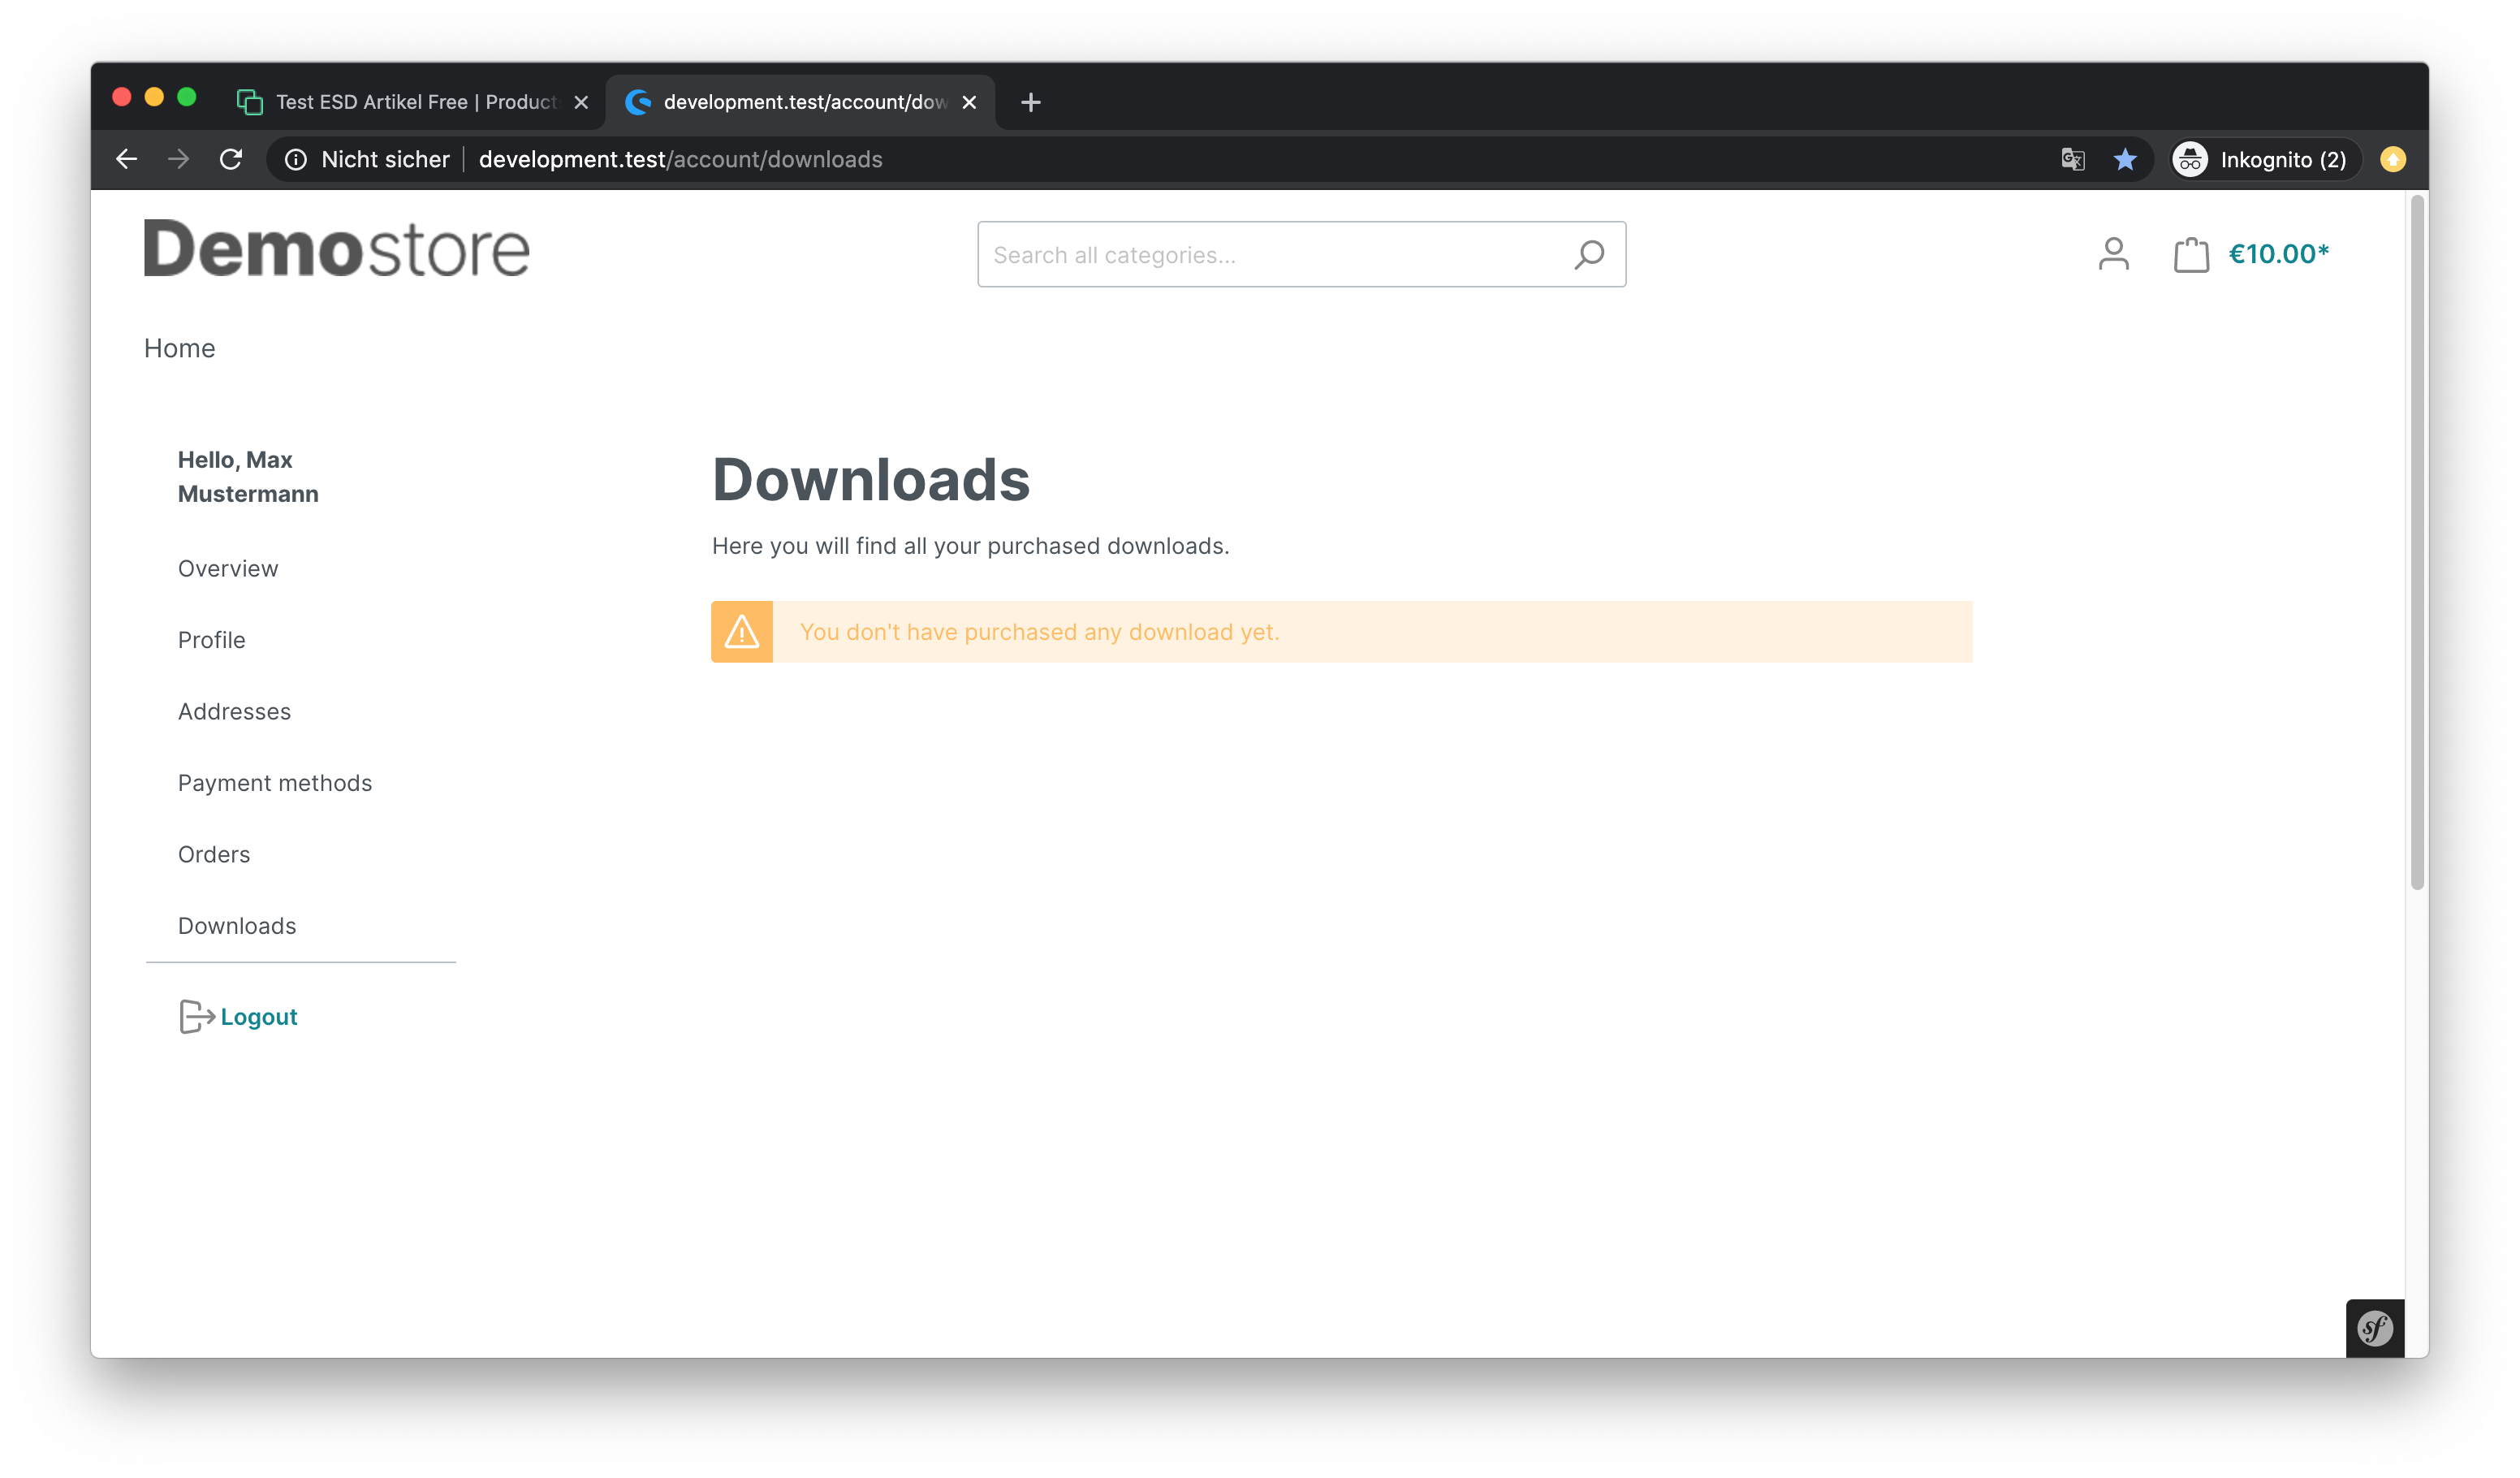Open the Inkognito profile button
Screen dimensions: 2520x1478
click(x=2263, y=160)
